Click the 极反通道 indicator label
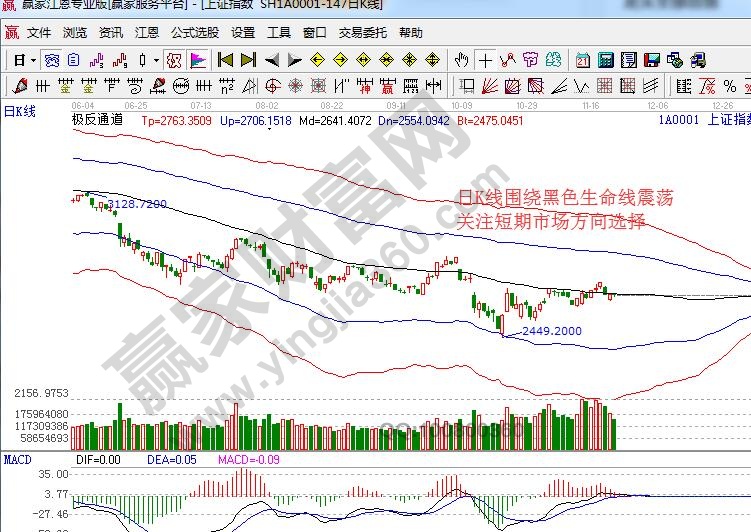This screenshot has width=751, height=532. point(97,120)
